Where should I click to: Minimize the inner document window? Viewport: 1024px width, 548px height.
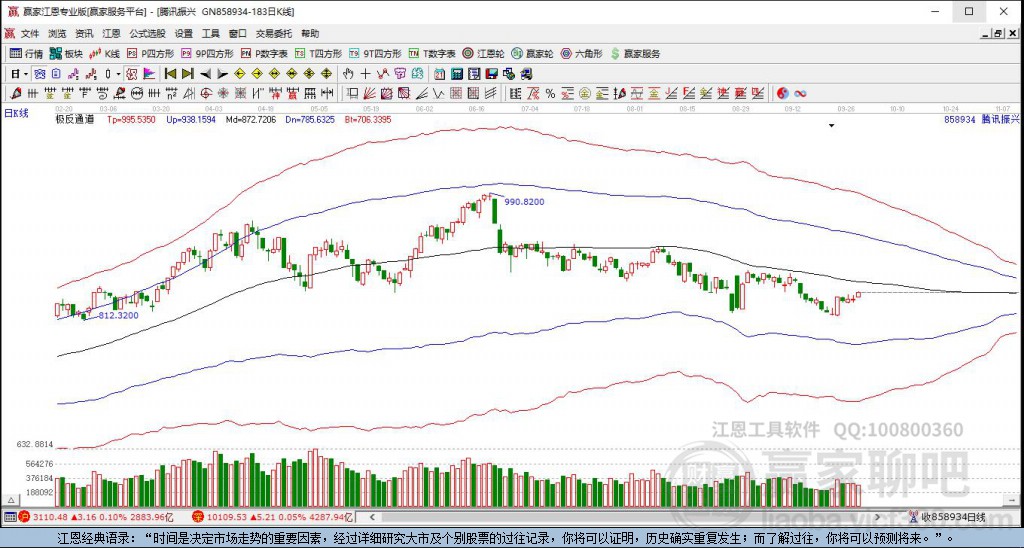(986, 33)
